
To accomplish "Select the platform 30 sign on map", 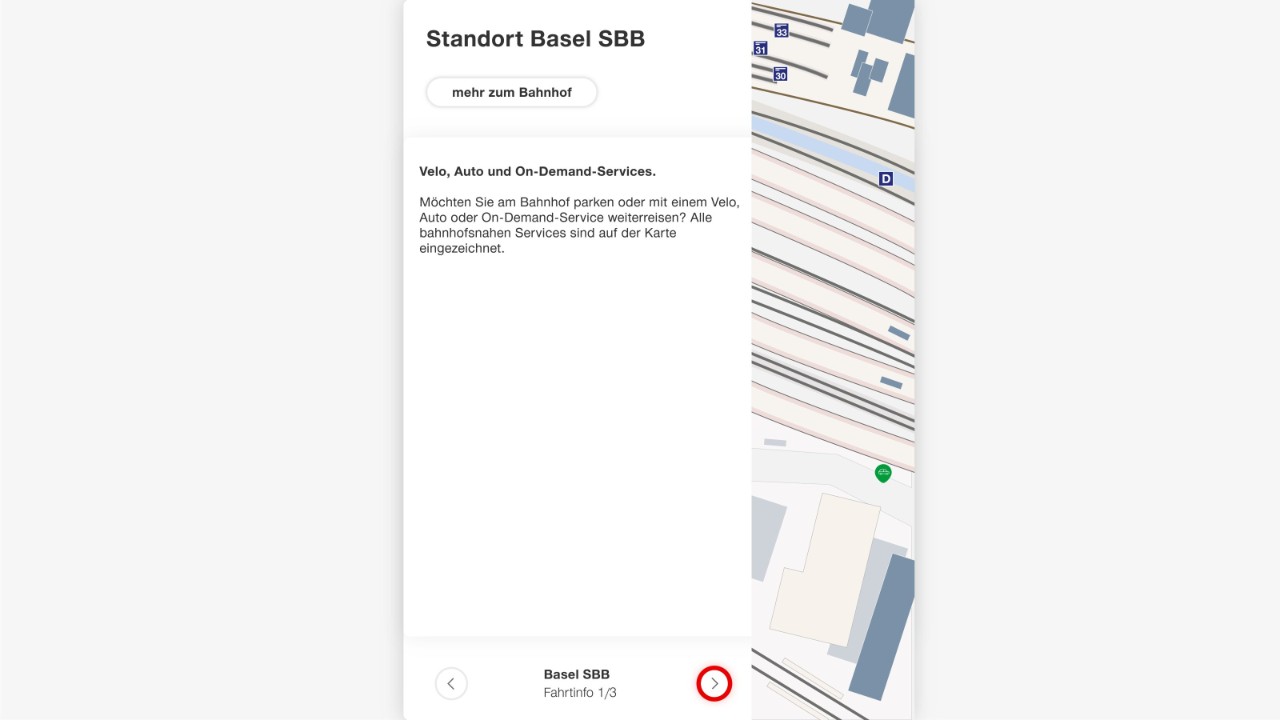I will coord(780,74).
